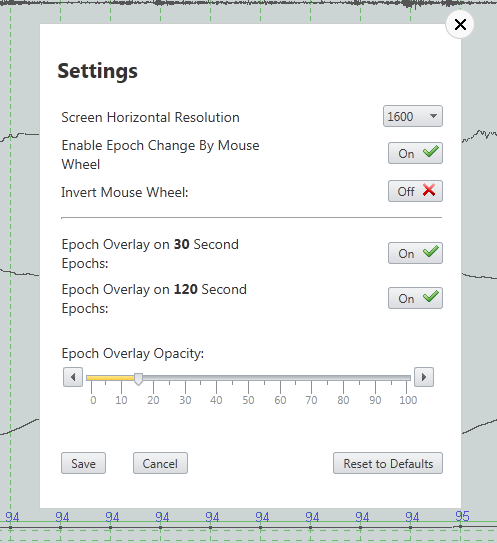
Task: Click the green checkmark on mouse wheel toggle
Action: pyautogui.click(x=431, y=152)
